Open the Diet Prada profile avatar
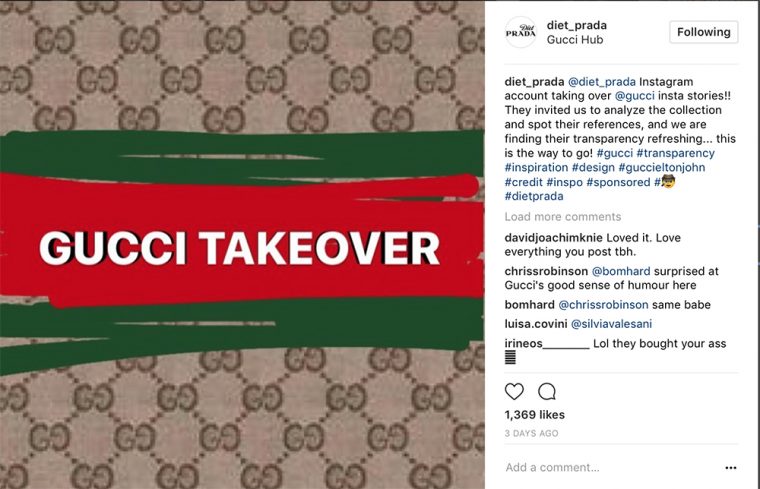The height and width of the screenshot is (489, 760). 521,32
